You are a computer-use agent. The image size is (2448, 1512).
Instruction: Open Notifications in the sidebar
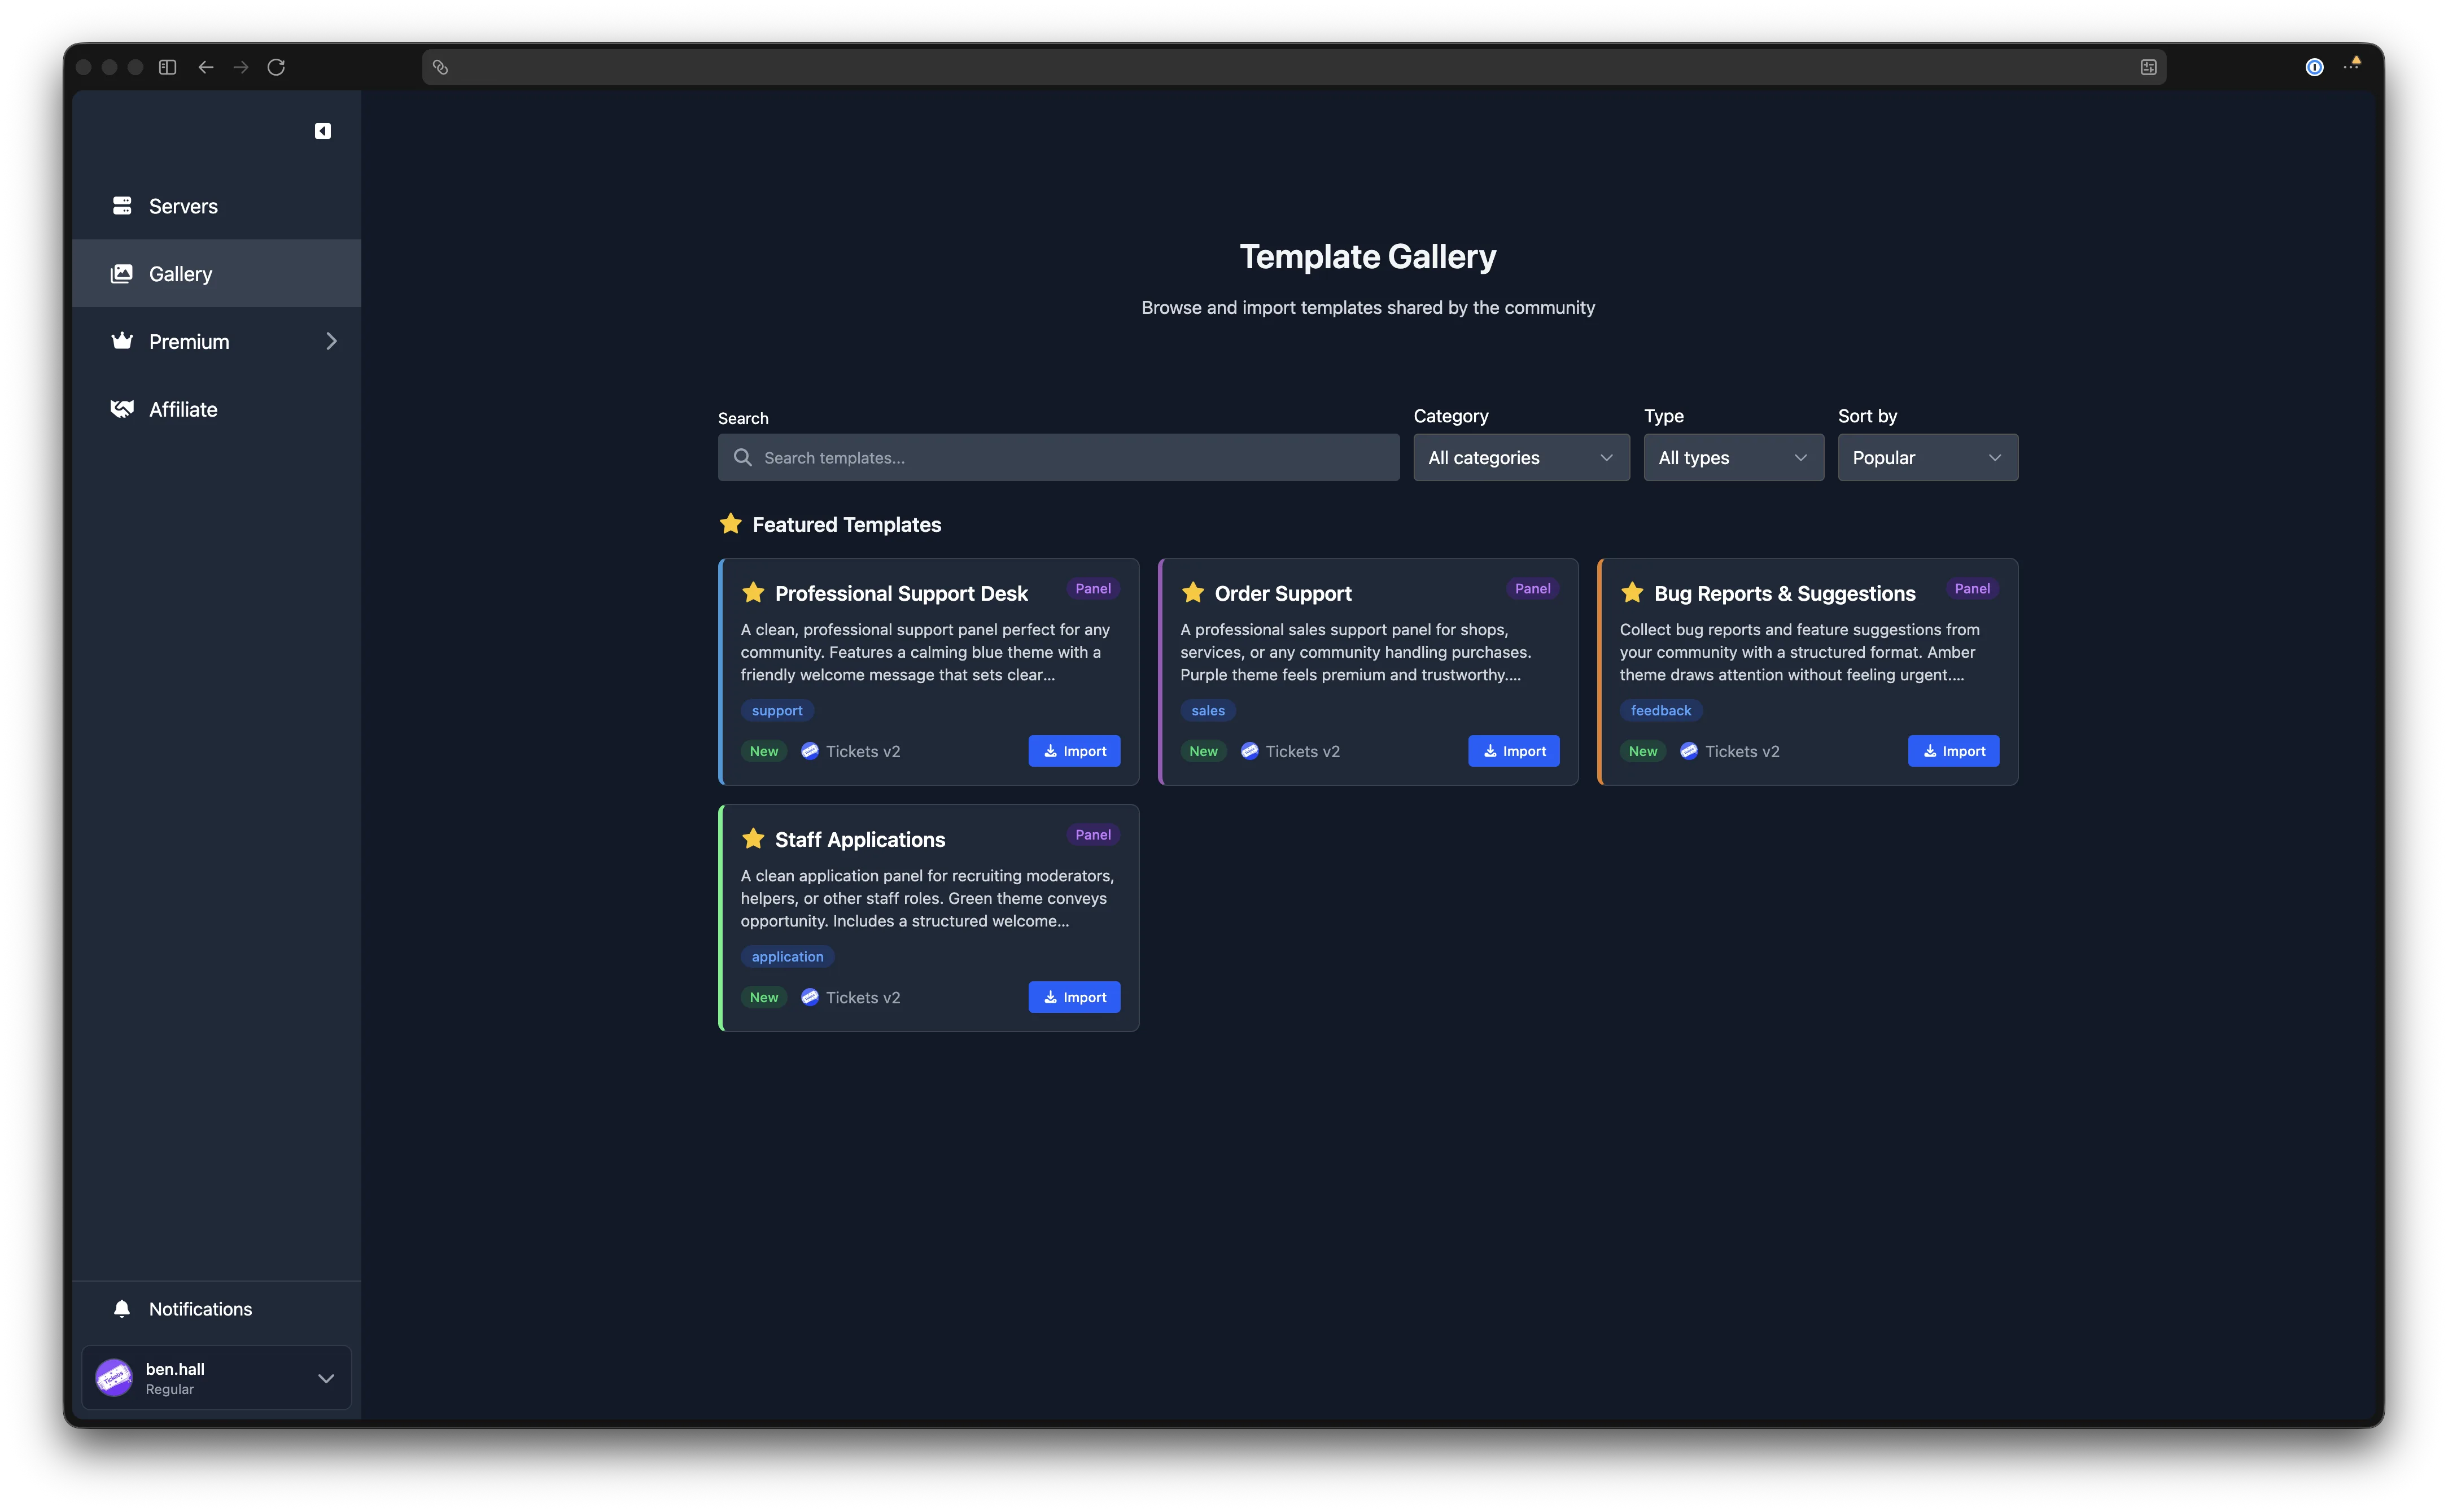(217, 1309)
